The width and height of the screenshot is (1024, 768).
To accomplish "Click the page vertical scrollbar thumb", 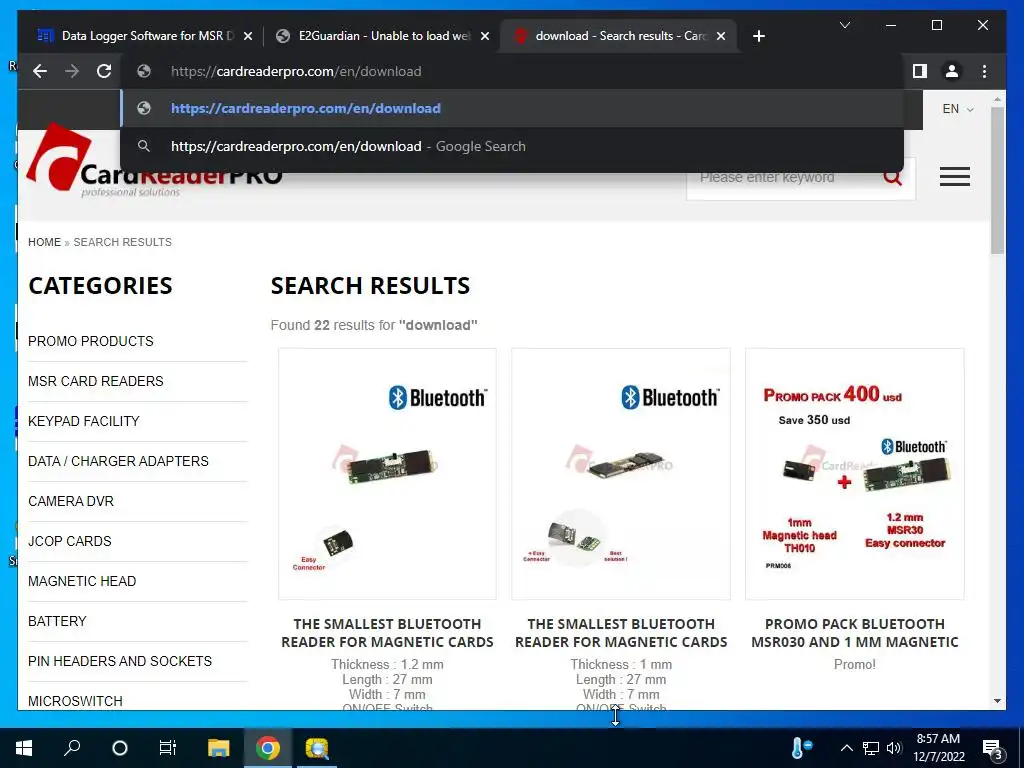I will pyautogui.click(x=997, y=181).
